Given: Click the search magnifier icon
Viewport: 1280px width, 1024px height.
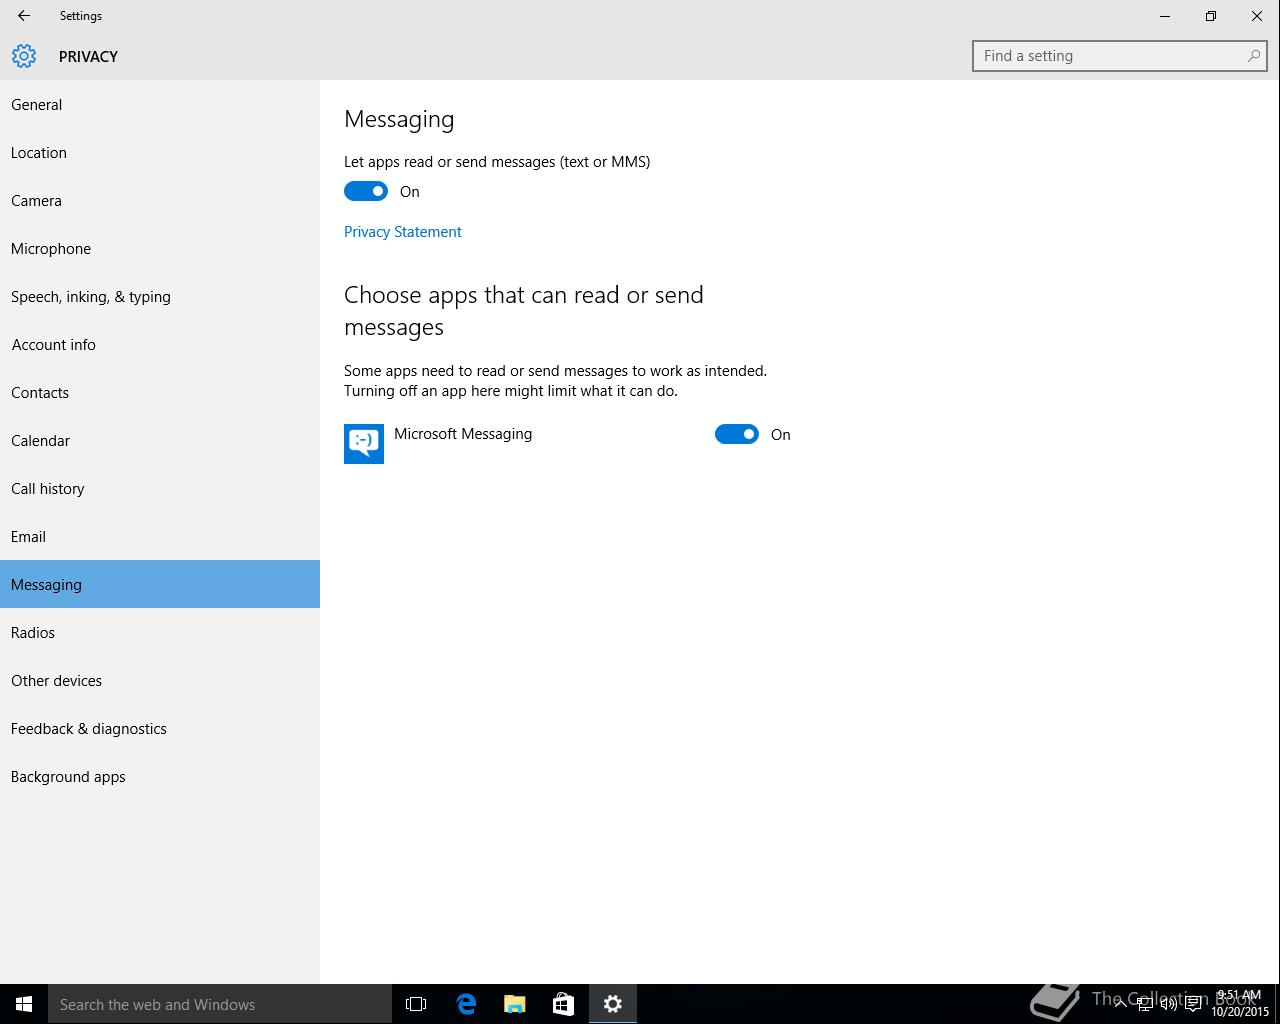Looking at the screenshot, I should (1253, 56).
